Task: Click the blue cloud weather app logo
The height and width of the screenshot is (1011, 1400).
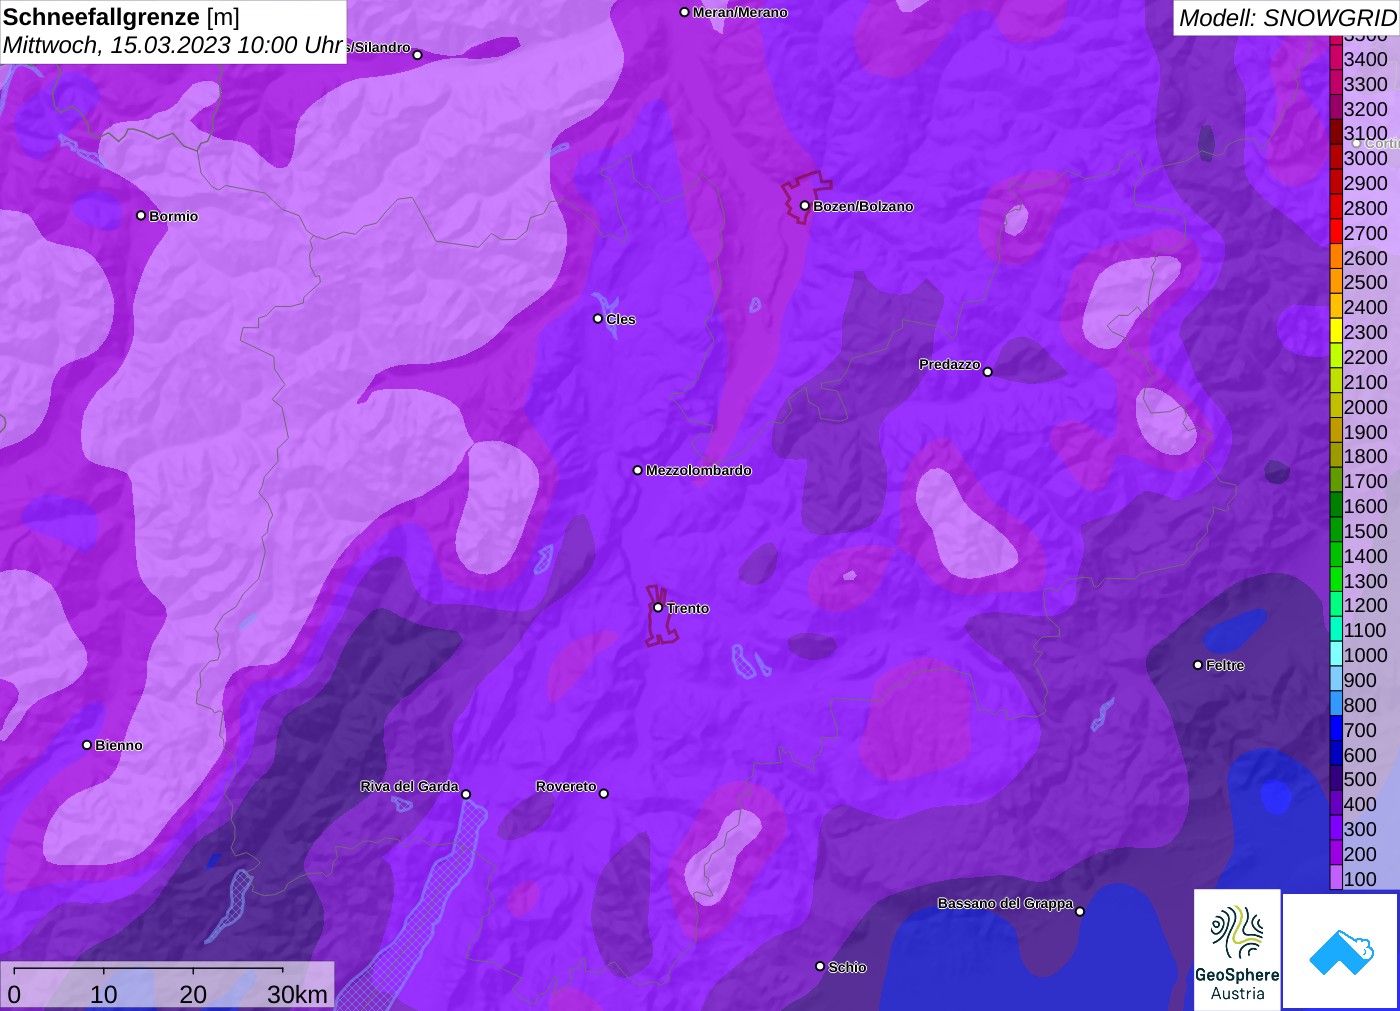Action: [x=1341, y=951]
